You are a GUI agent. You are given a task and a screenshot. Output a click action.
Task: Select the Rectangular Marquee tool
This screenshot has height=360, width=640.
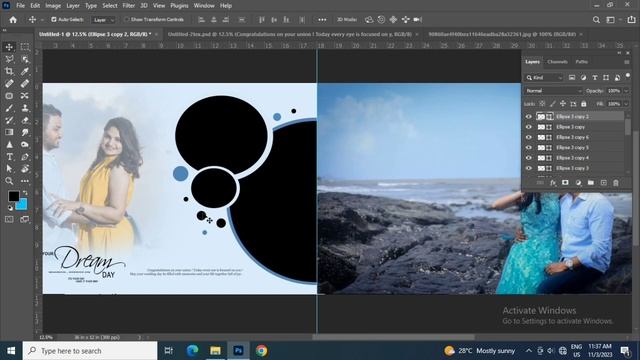[25, 47]
